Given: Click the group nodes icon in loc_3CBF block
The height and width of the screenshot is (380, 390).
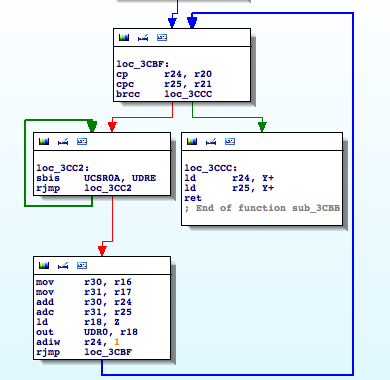Looking at the screenshot, I should pos(162,37).
